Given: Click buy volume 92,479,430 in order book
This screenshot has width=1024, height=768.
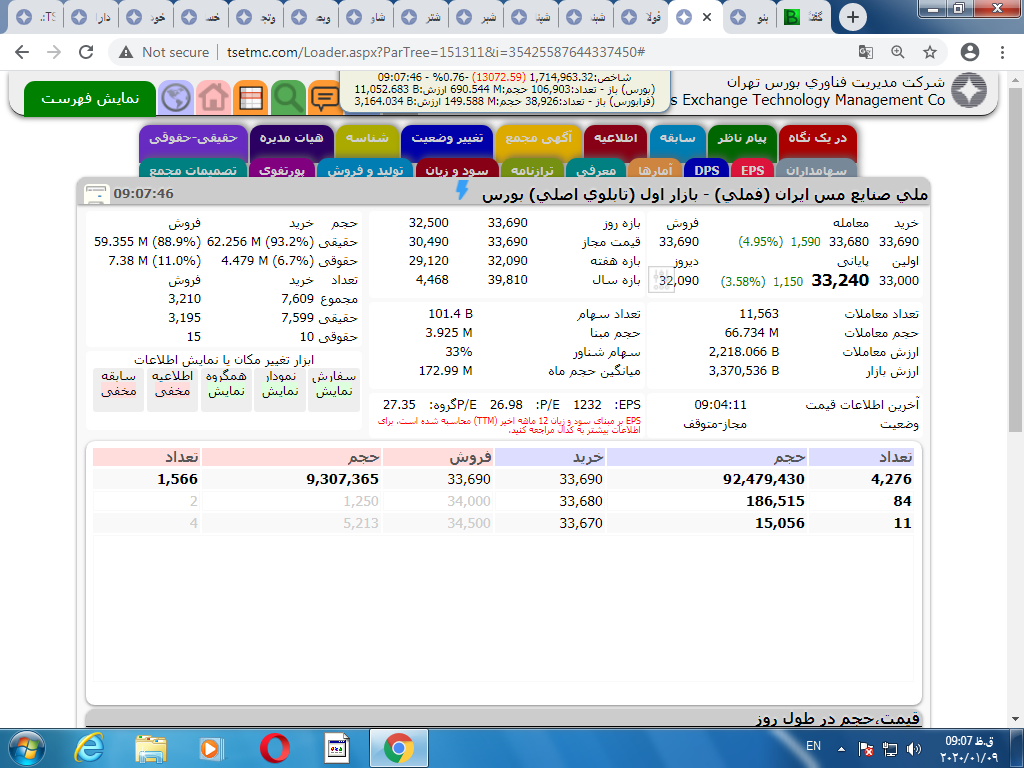Looking at the screenshot, I should point(763,479).
